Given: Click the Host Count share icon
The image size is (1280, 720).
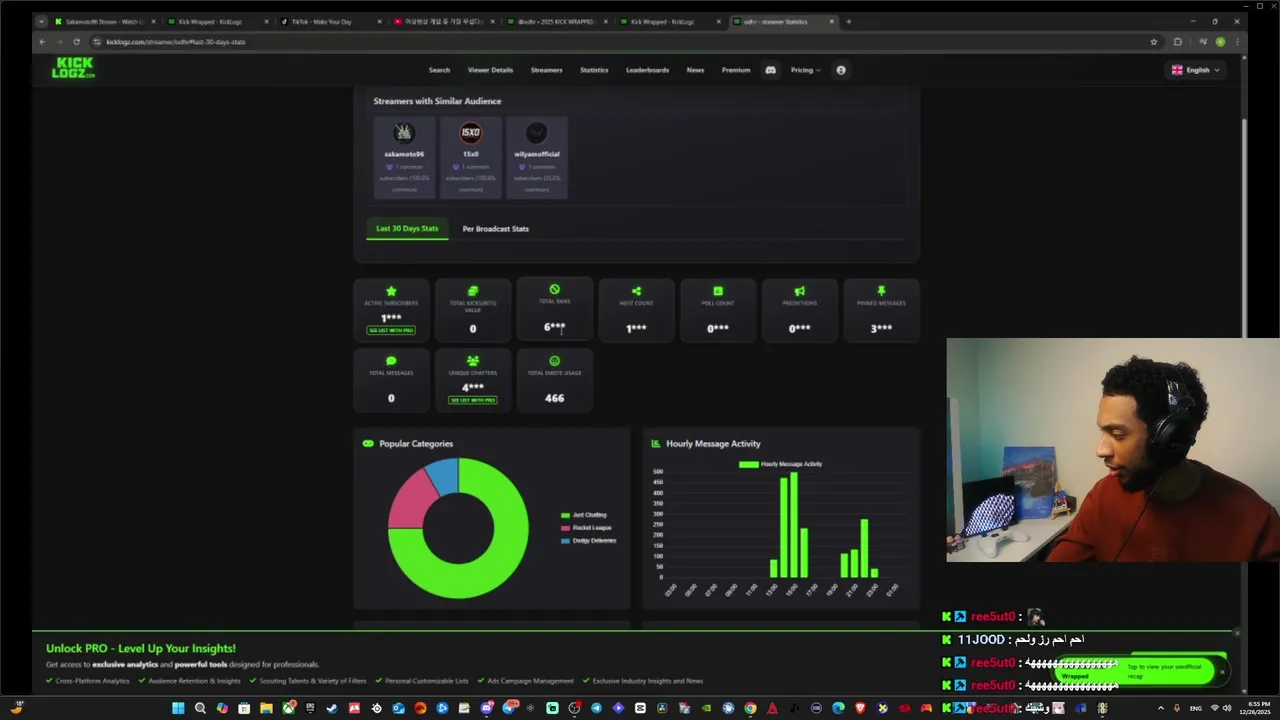Looking at the screenshot, I should tap(636, 291).
